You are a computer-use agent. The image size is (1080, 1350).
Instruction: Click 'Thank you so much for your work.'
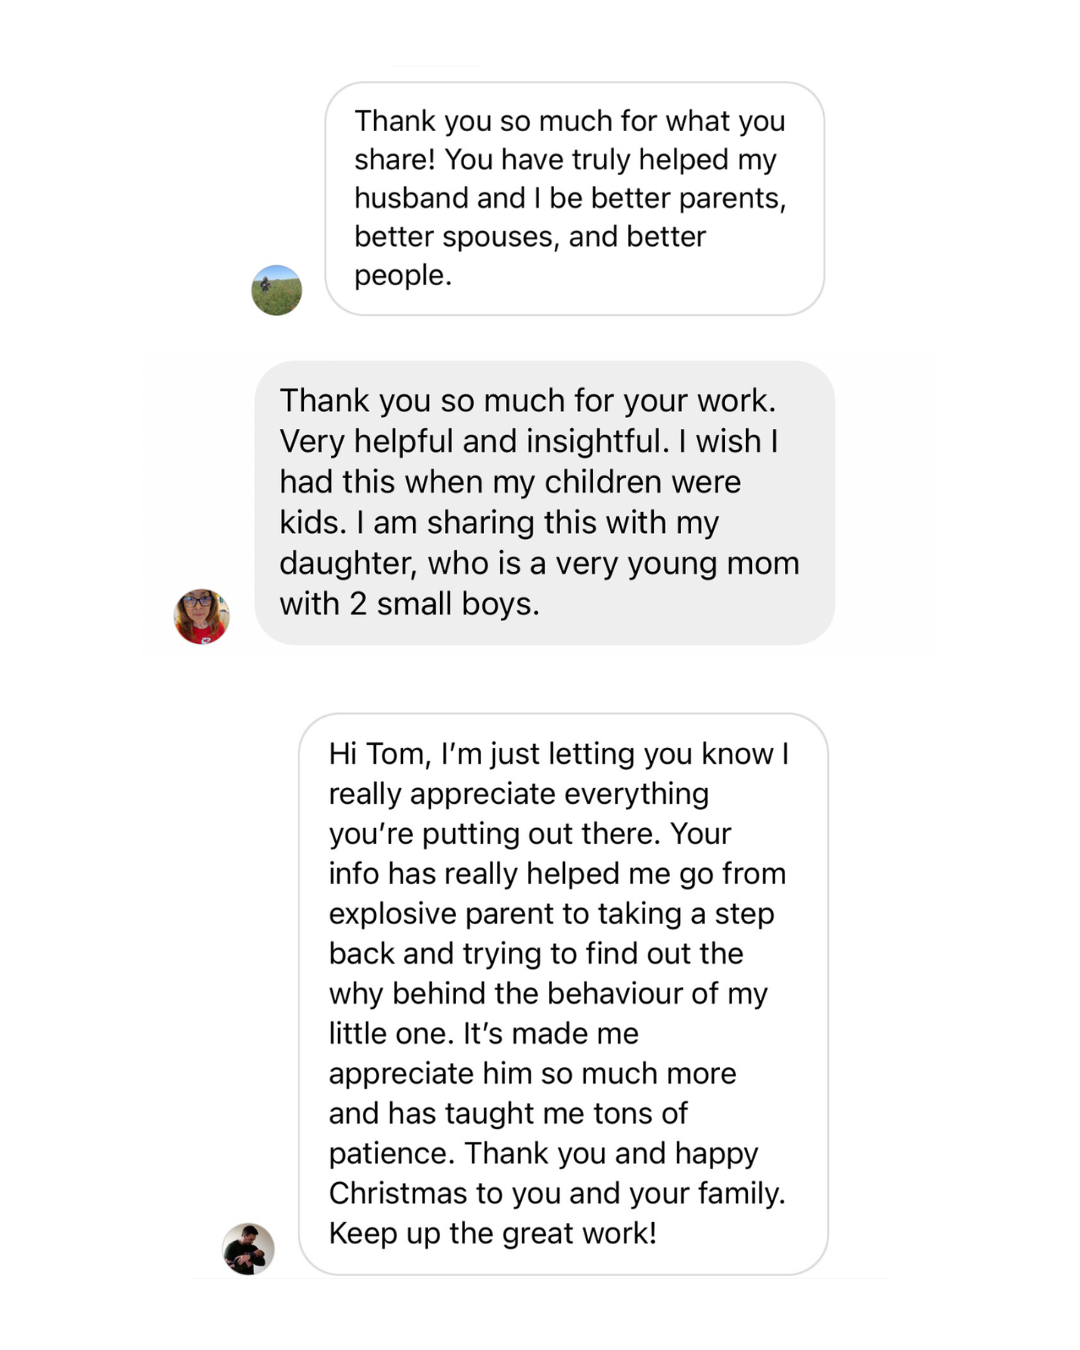527,401
